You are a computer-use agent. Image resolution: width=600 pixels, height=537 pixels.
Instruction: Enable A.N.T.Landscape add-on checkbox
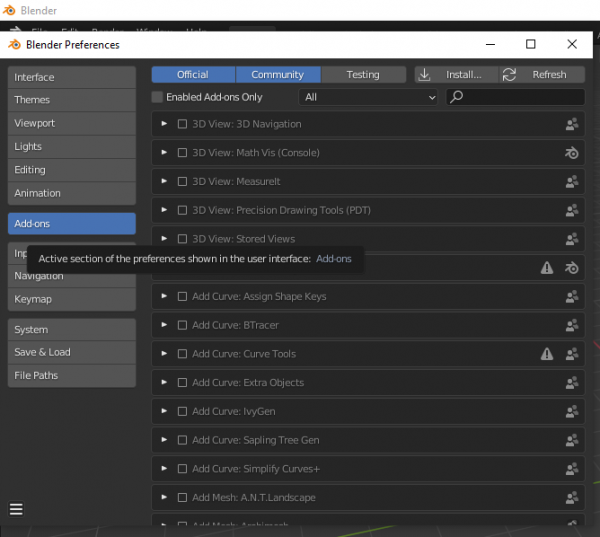pyautogui.click(x=183, y=497)
